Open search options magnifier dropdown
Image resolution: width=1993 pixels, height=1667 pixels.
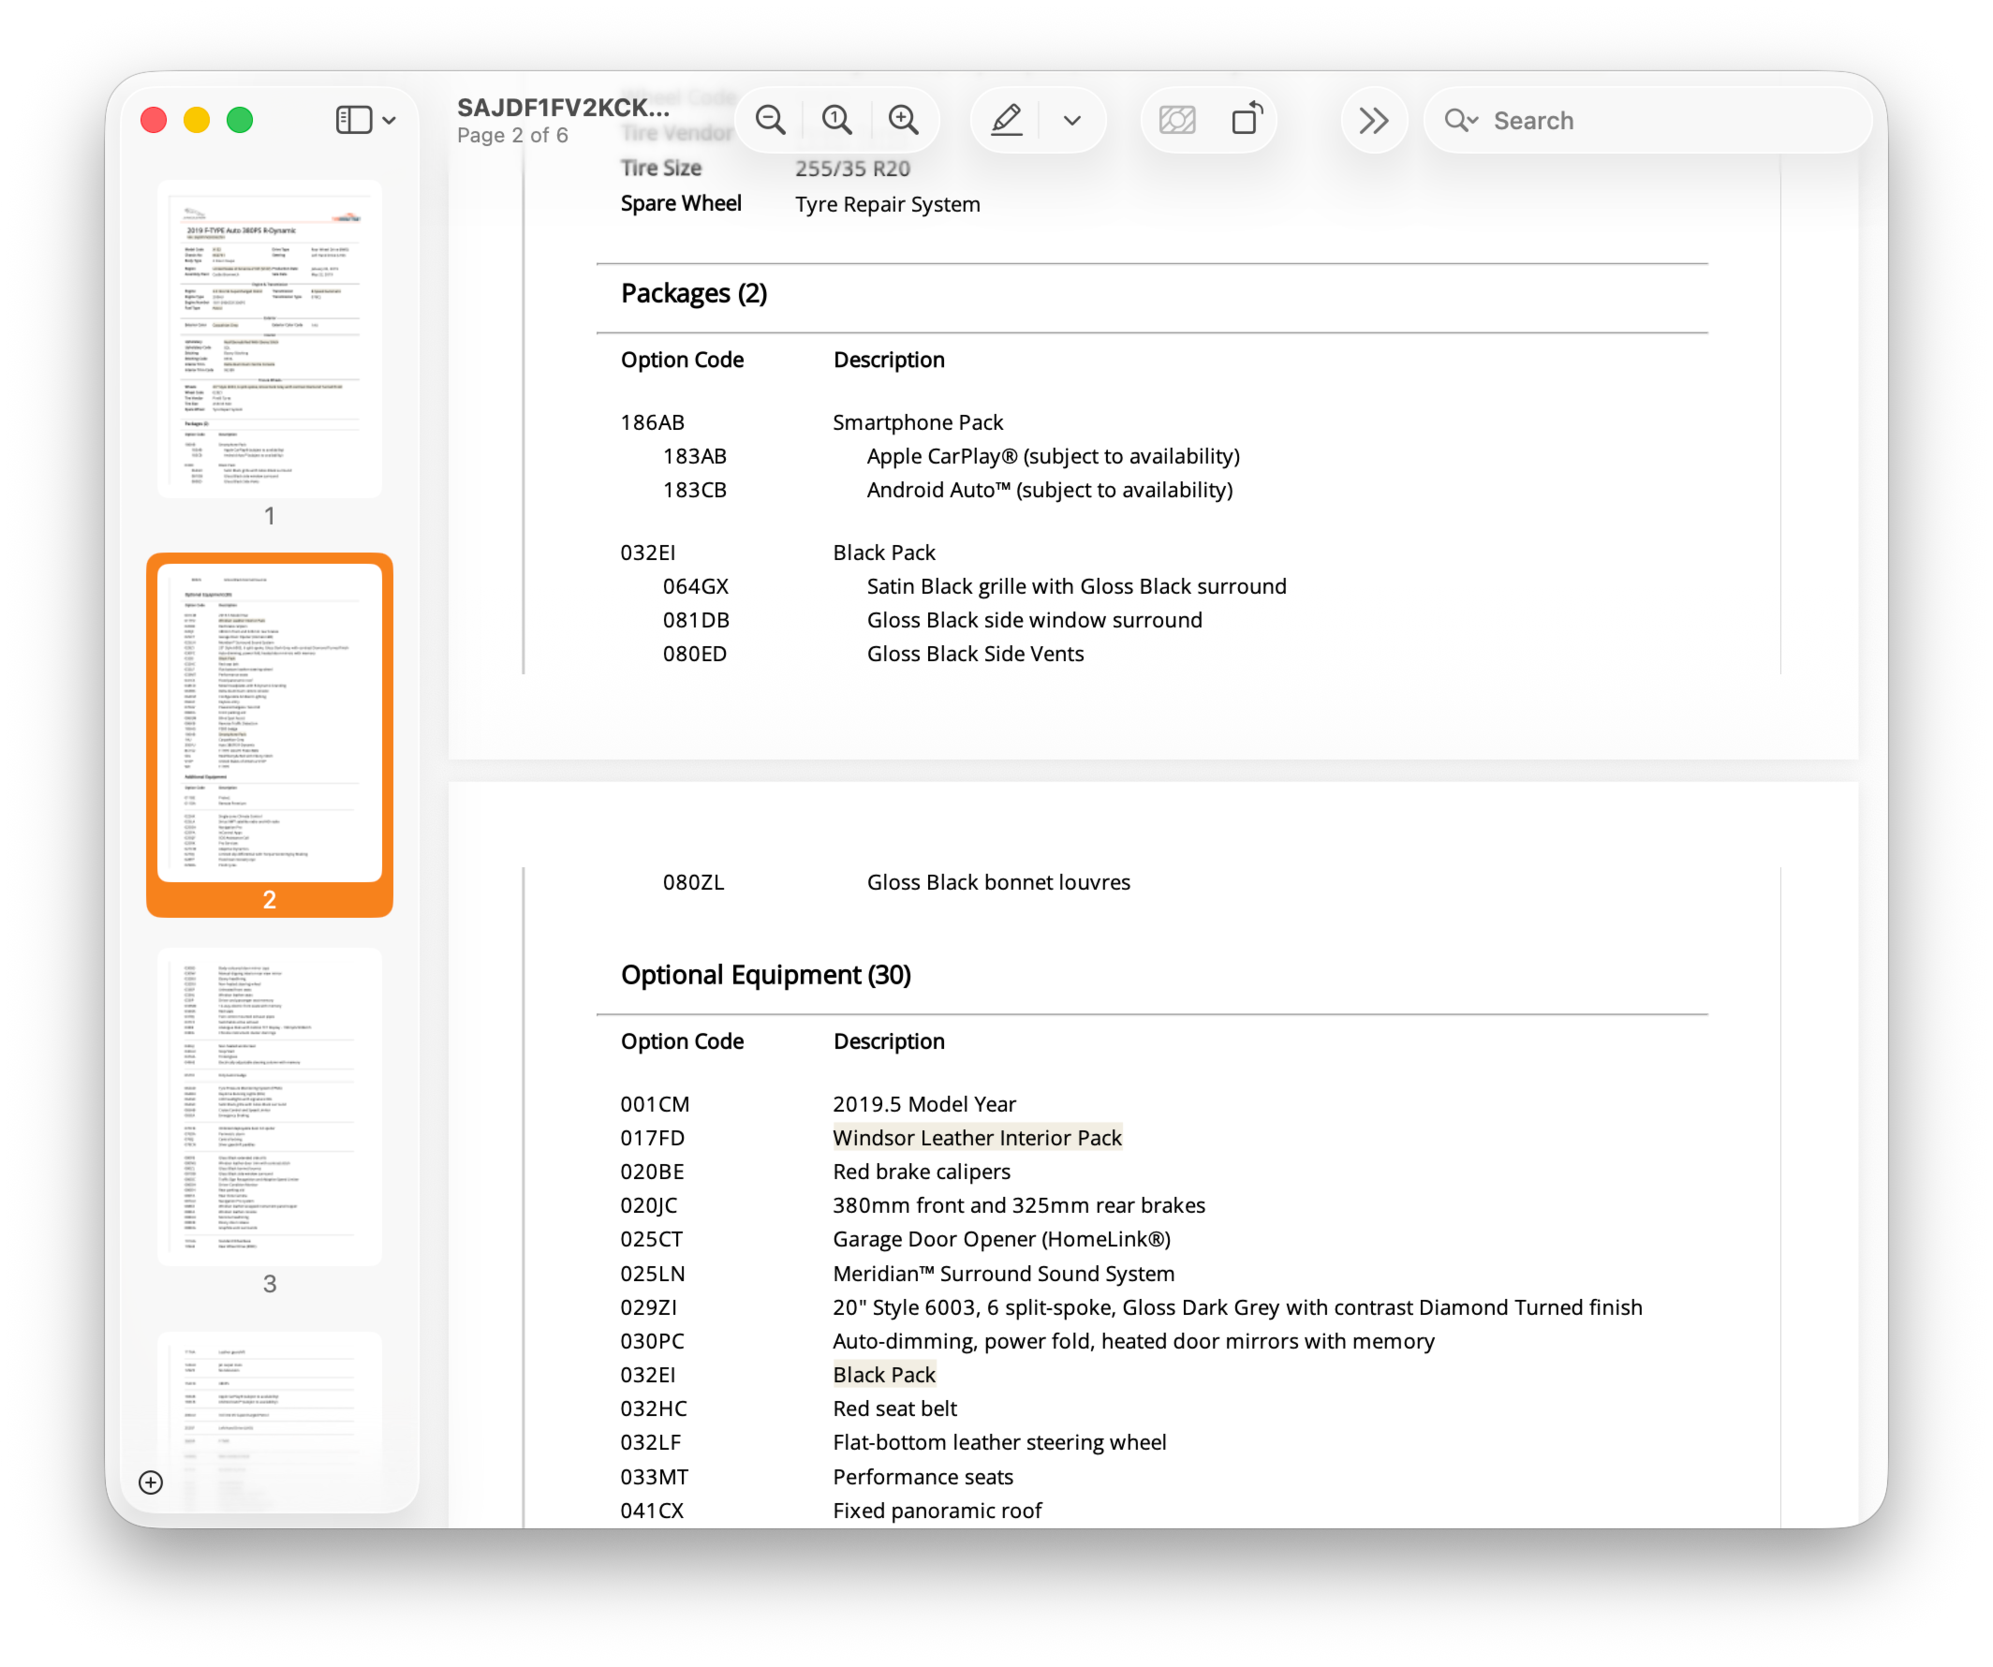pyautogui.click(x=1461, y=120)
